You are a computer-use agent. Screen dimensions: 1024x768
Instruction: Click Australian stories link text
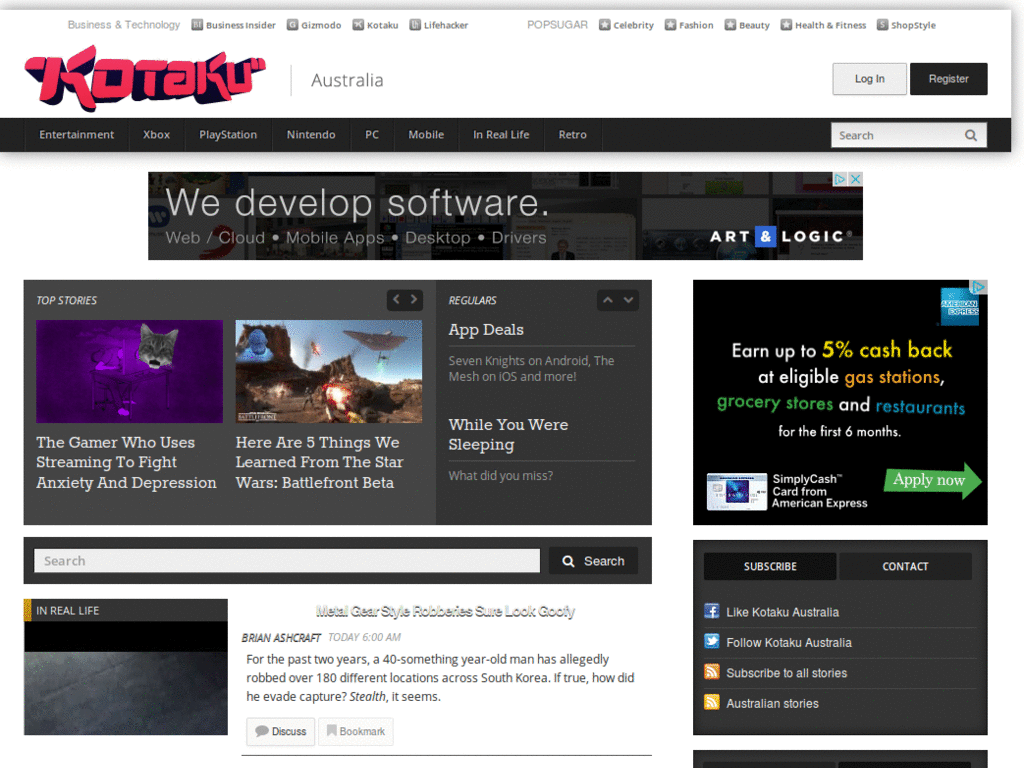[772, 703]
